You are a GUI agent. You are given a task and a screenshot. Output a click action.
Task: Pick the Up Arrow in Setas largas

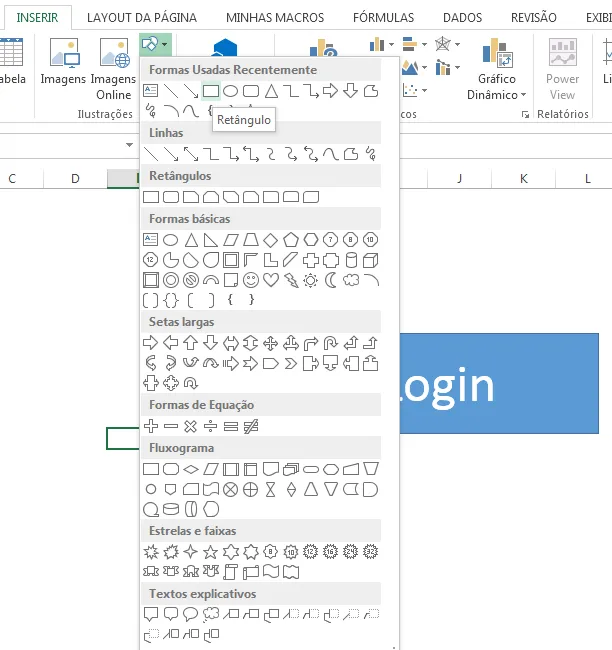click(190, 343)
